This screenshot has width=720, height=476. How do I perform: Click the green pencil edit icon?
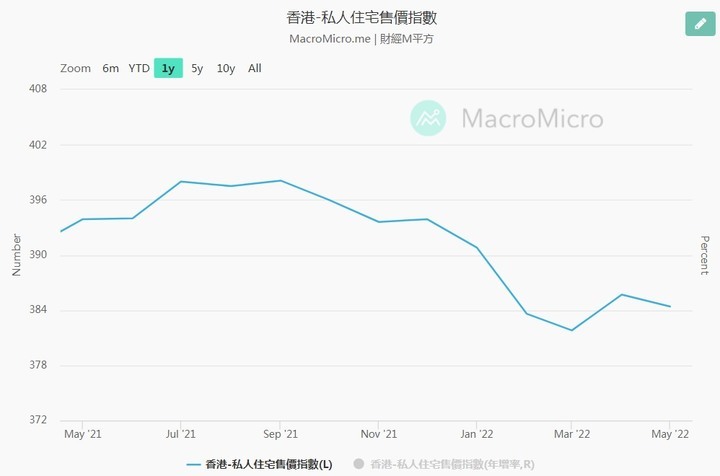(x=700, y=24)
